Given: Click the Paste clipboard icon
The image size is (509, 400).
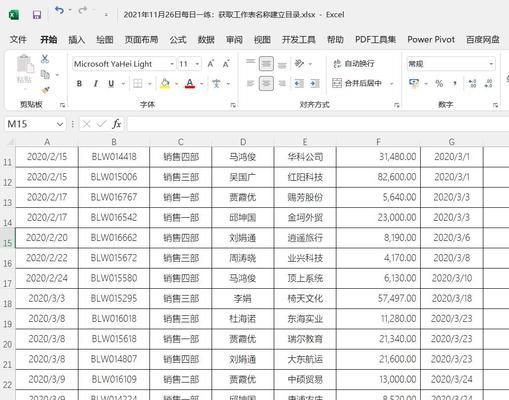Looking at the screenshot, I should (25, 64).
